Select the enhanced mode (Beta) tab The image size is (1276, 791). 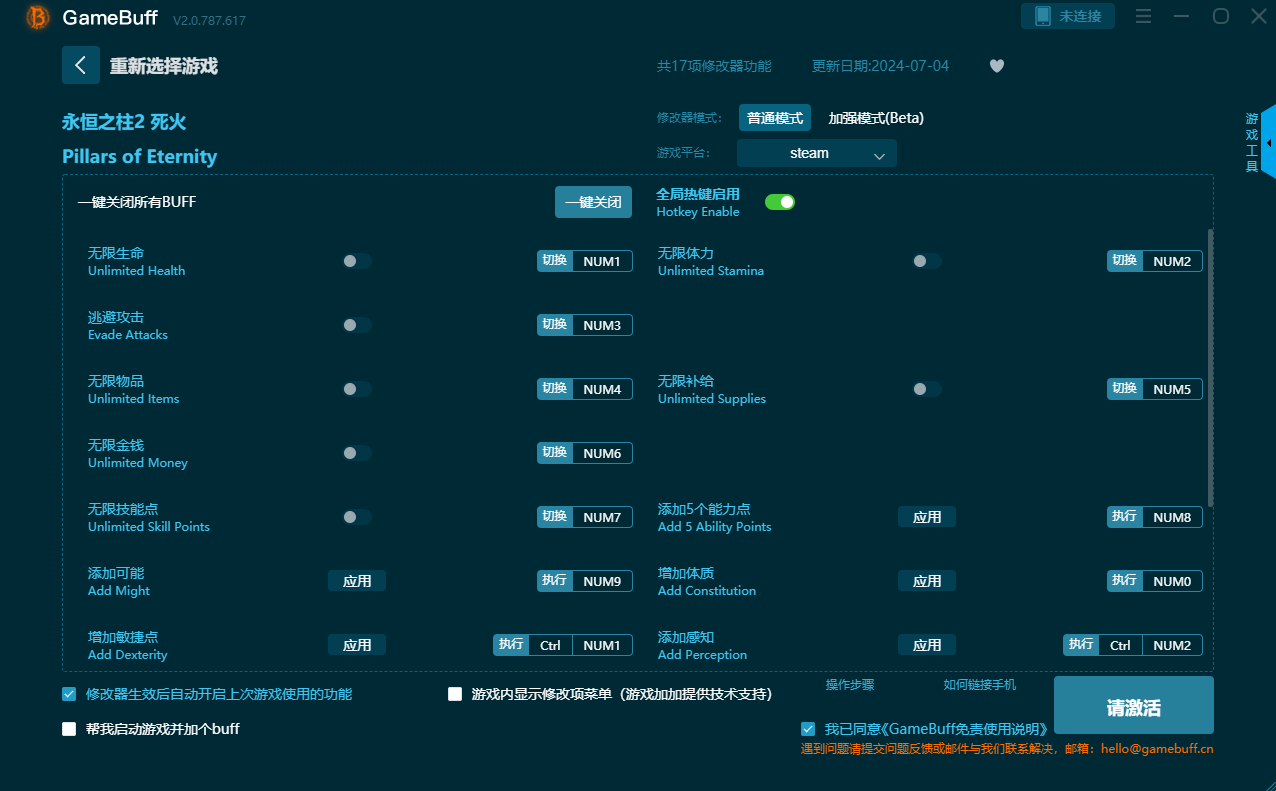point(876,118)
